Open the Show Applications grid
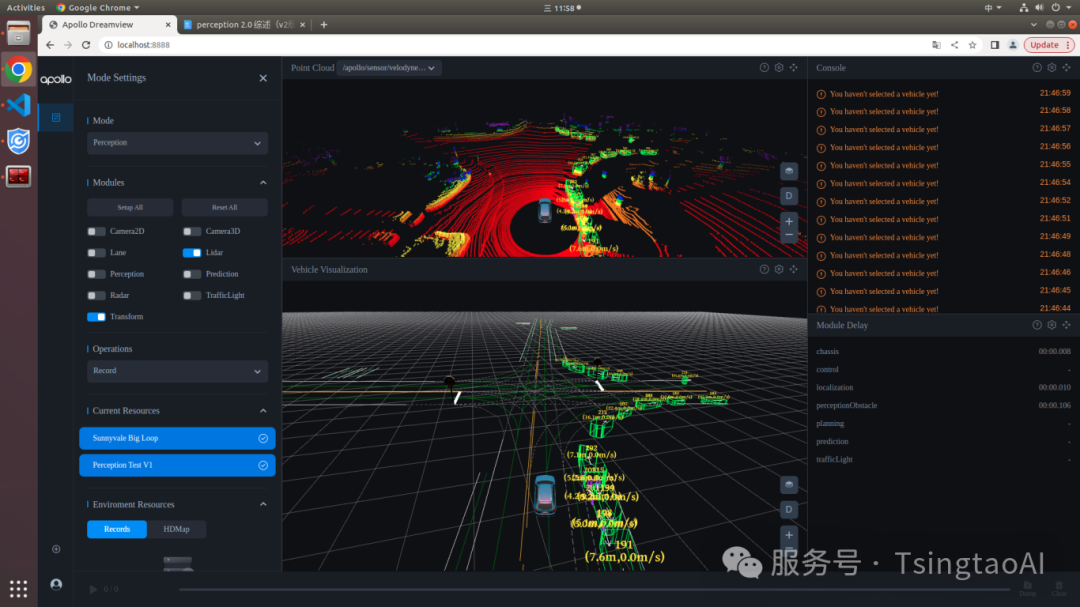The width and height of the screenshot is (1080, 607). (x=19, y=589)
